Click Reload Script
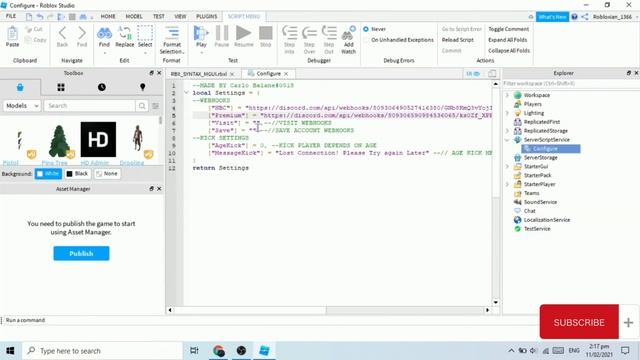Viewport: 640px width, 360px height. pyautogui.click(x=458, y=40)
